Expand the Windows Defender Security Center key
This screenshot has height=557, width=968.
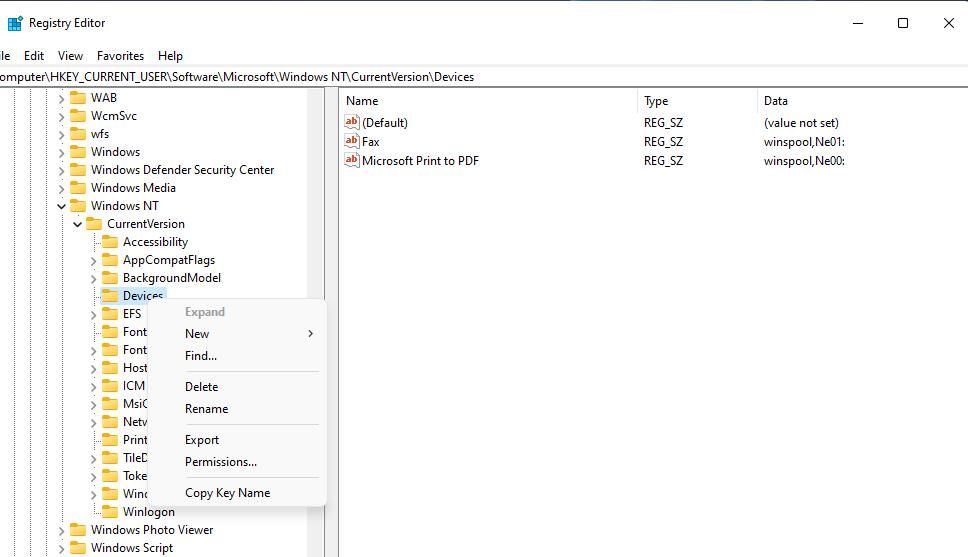click(x=61, y=170)
